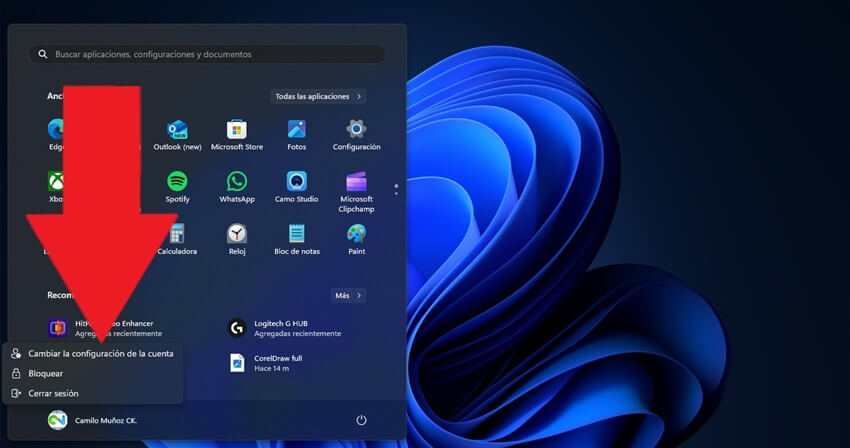
Task: Focus the Buscar aplicaciones search field
Action: point(207,54)
